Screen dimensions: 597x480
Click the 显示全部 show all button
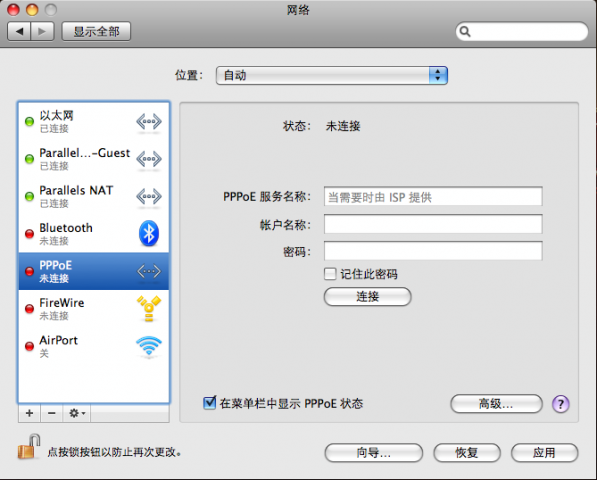[x=96, y=31]
